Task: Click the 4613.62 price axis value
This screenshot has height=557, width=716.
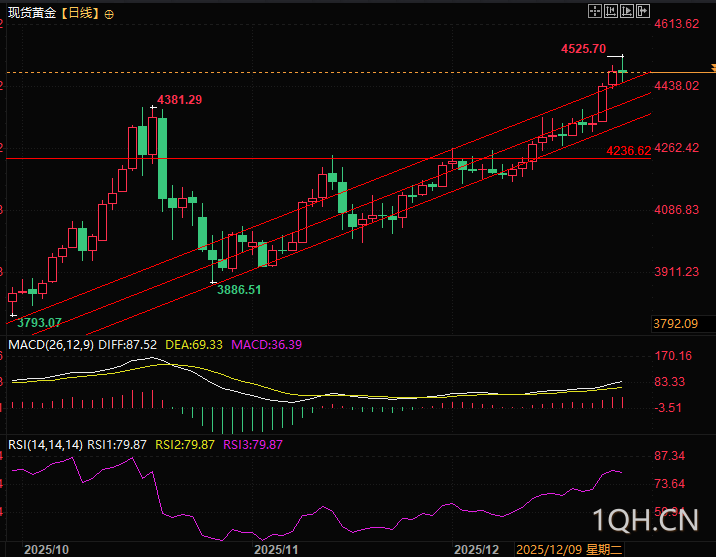Action: pyautogui.click(x=677, y=24)
